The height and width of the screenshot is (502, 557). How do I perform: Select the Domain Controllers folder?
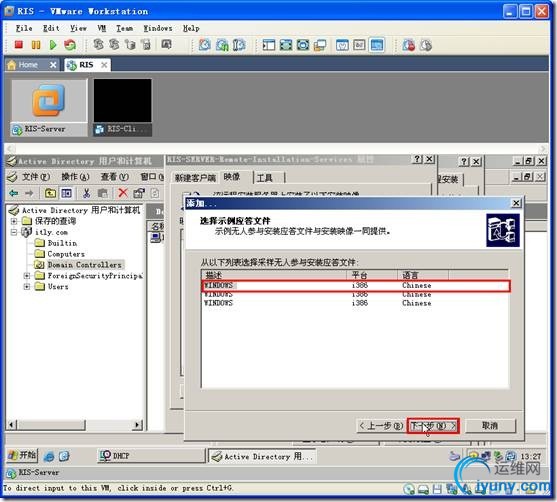click(x=79, y=265)
